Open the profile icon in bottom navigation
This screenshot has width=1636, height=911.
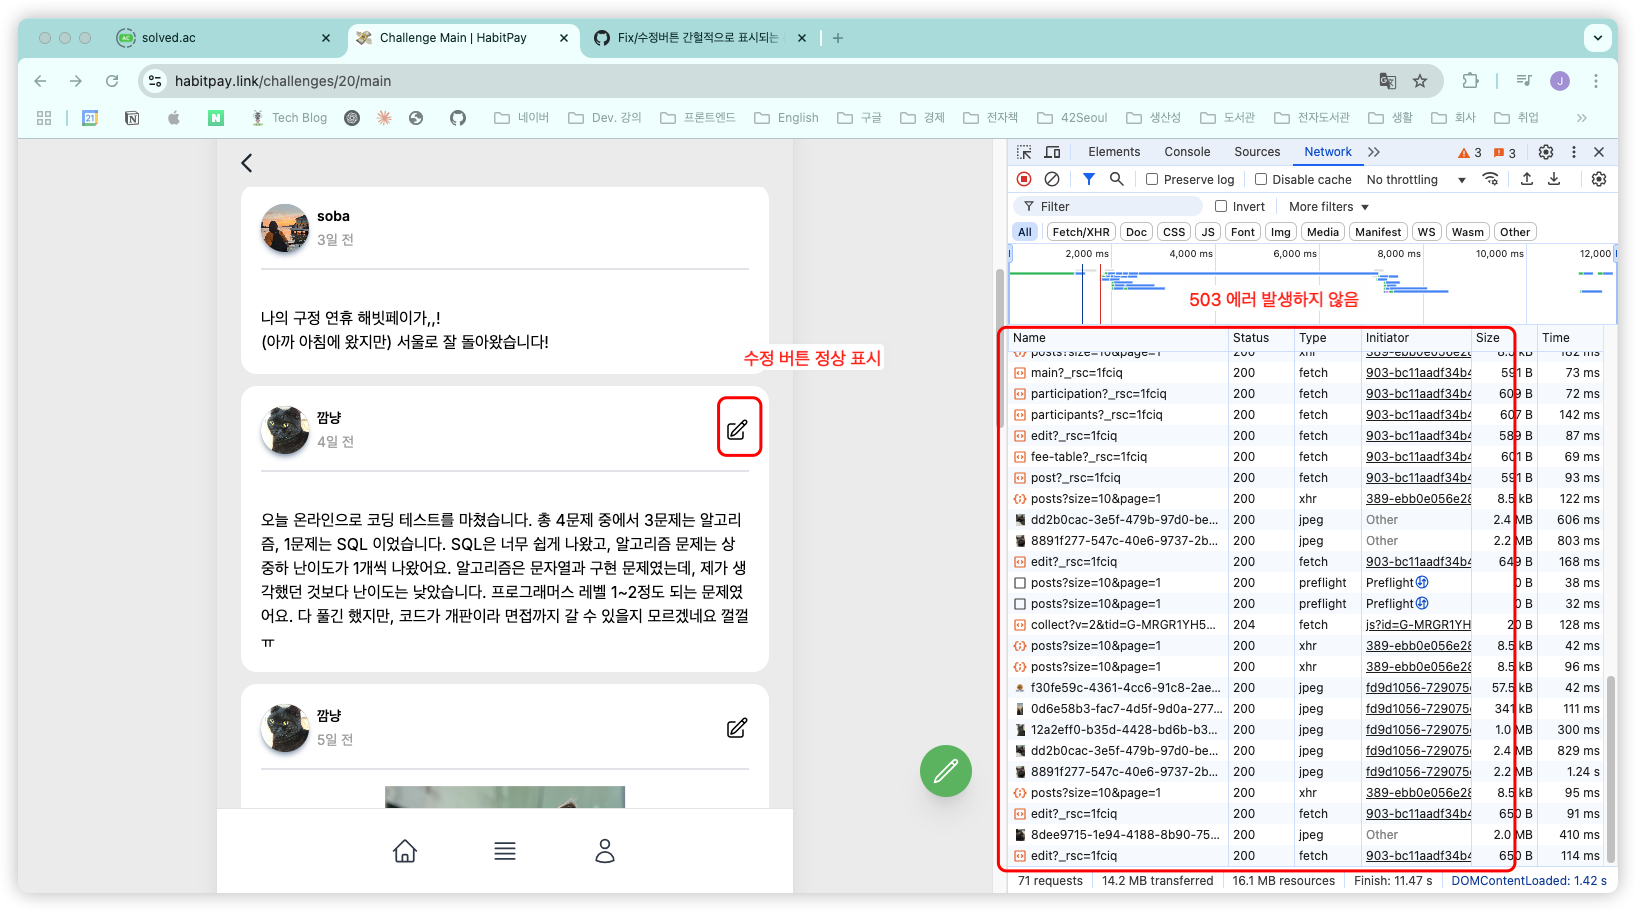tap(605, 851)
